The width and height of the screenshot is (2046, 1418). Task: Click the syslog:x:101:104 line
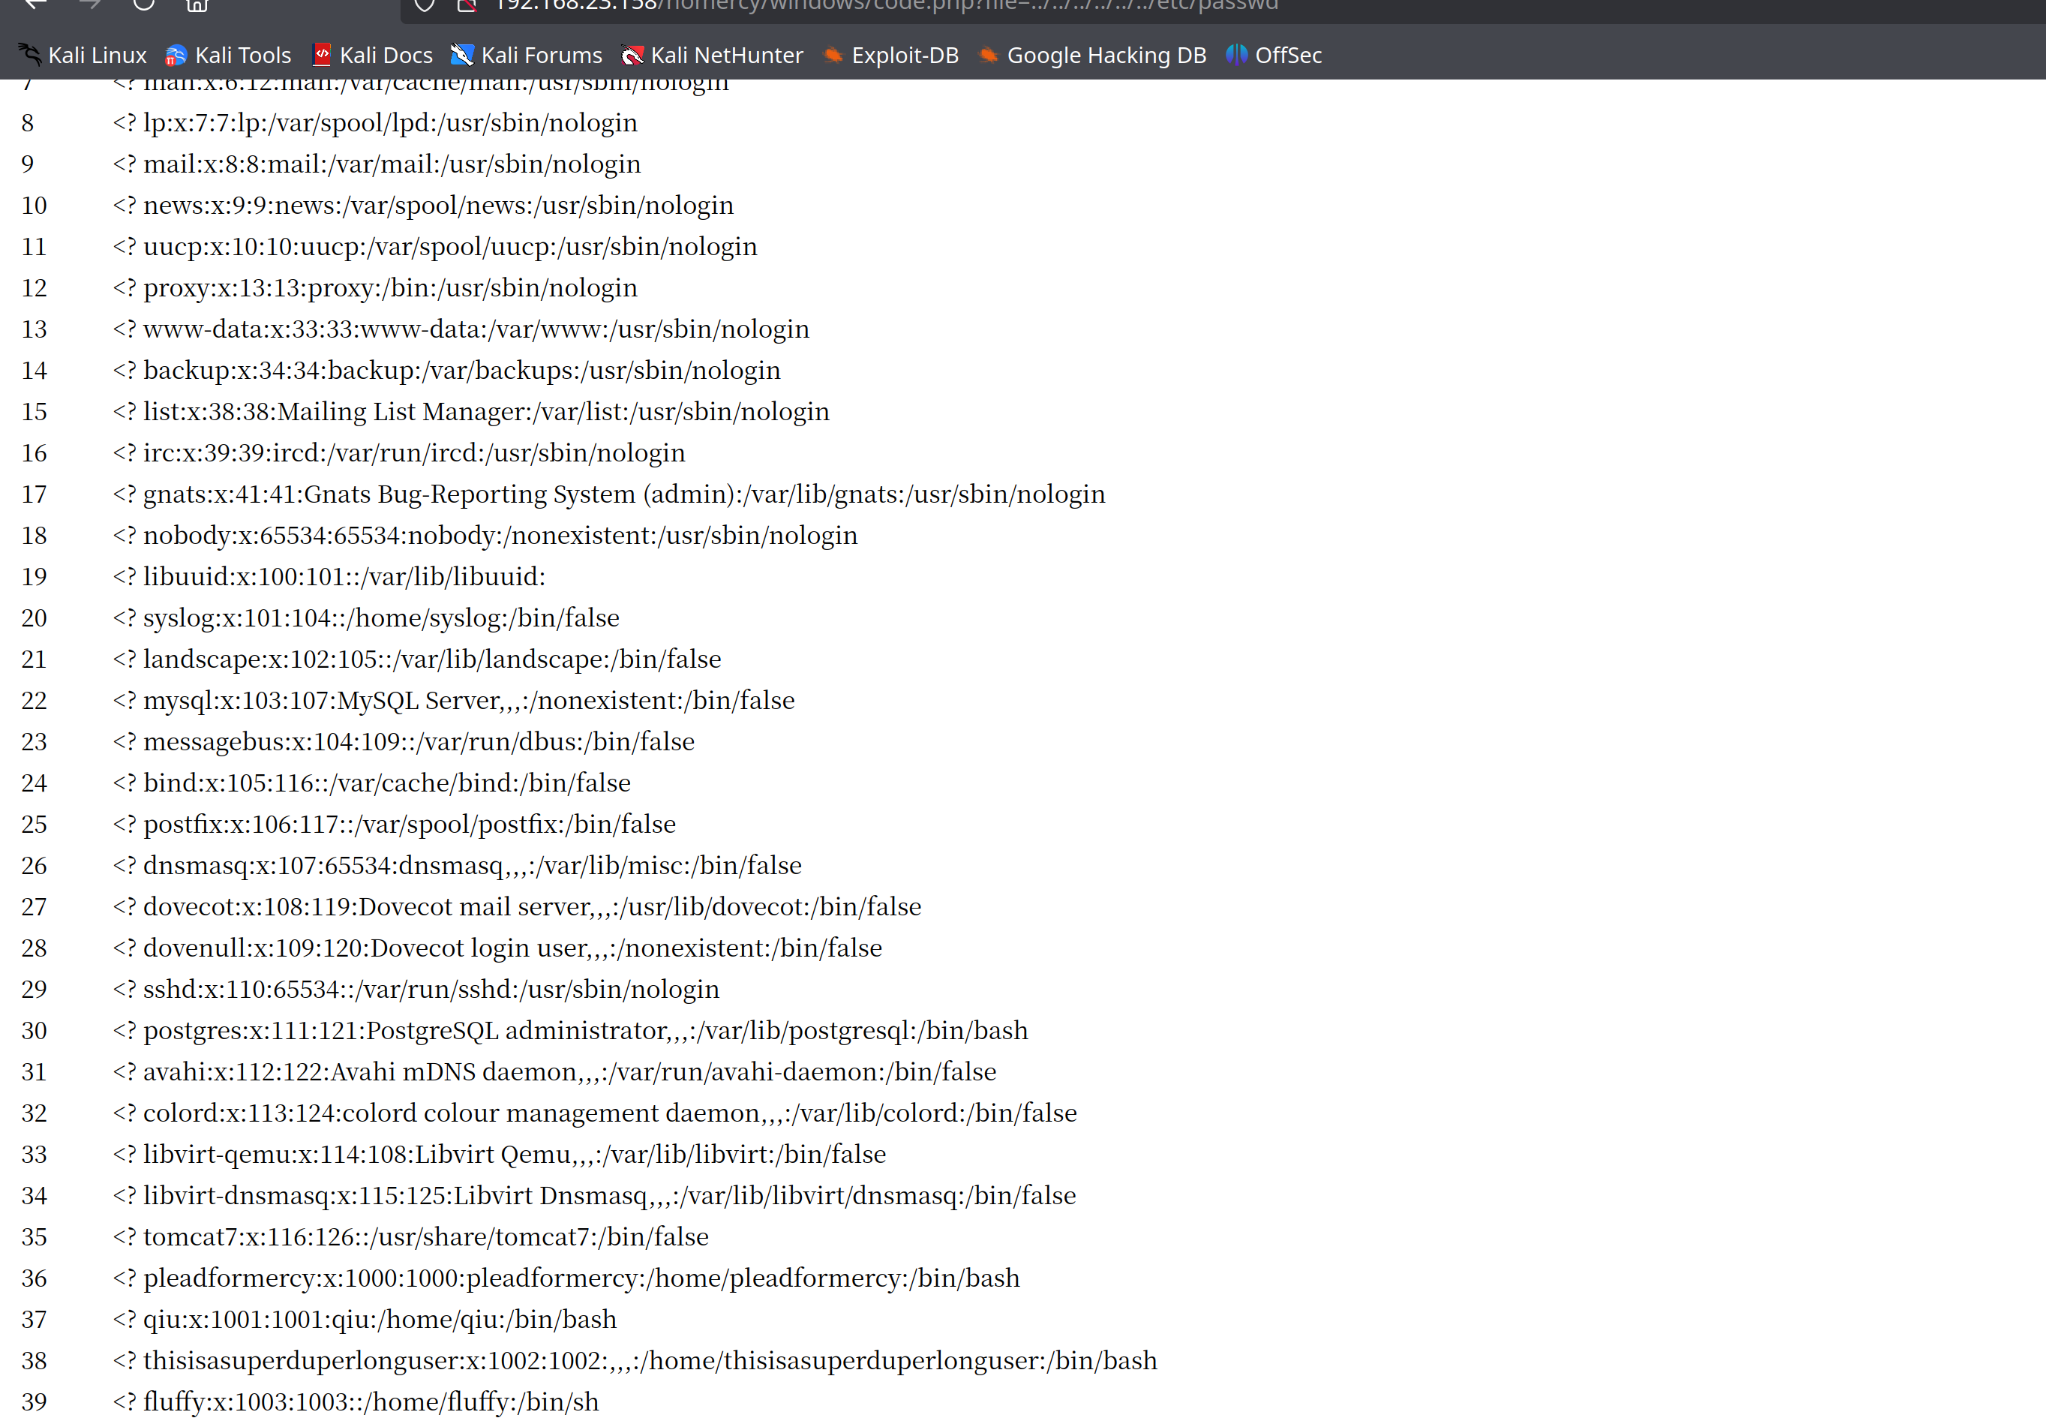pyautogui.click(x=366, y=618)
